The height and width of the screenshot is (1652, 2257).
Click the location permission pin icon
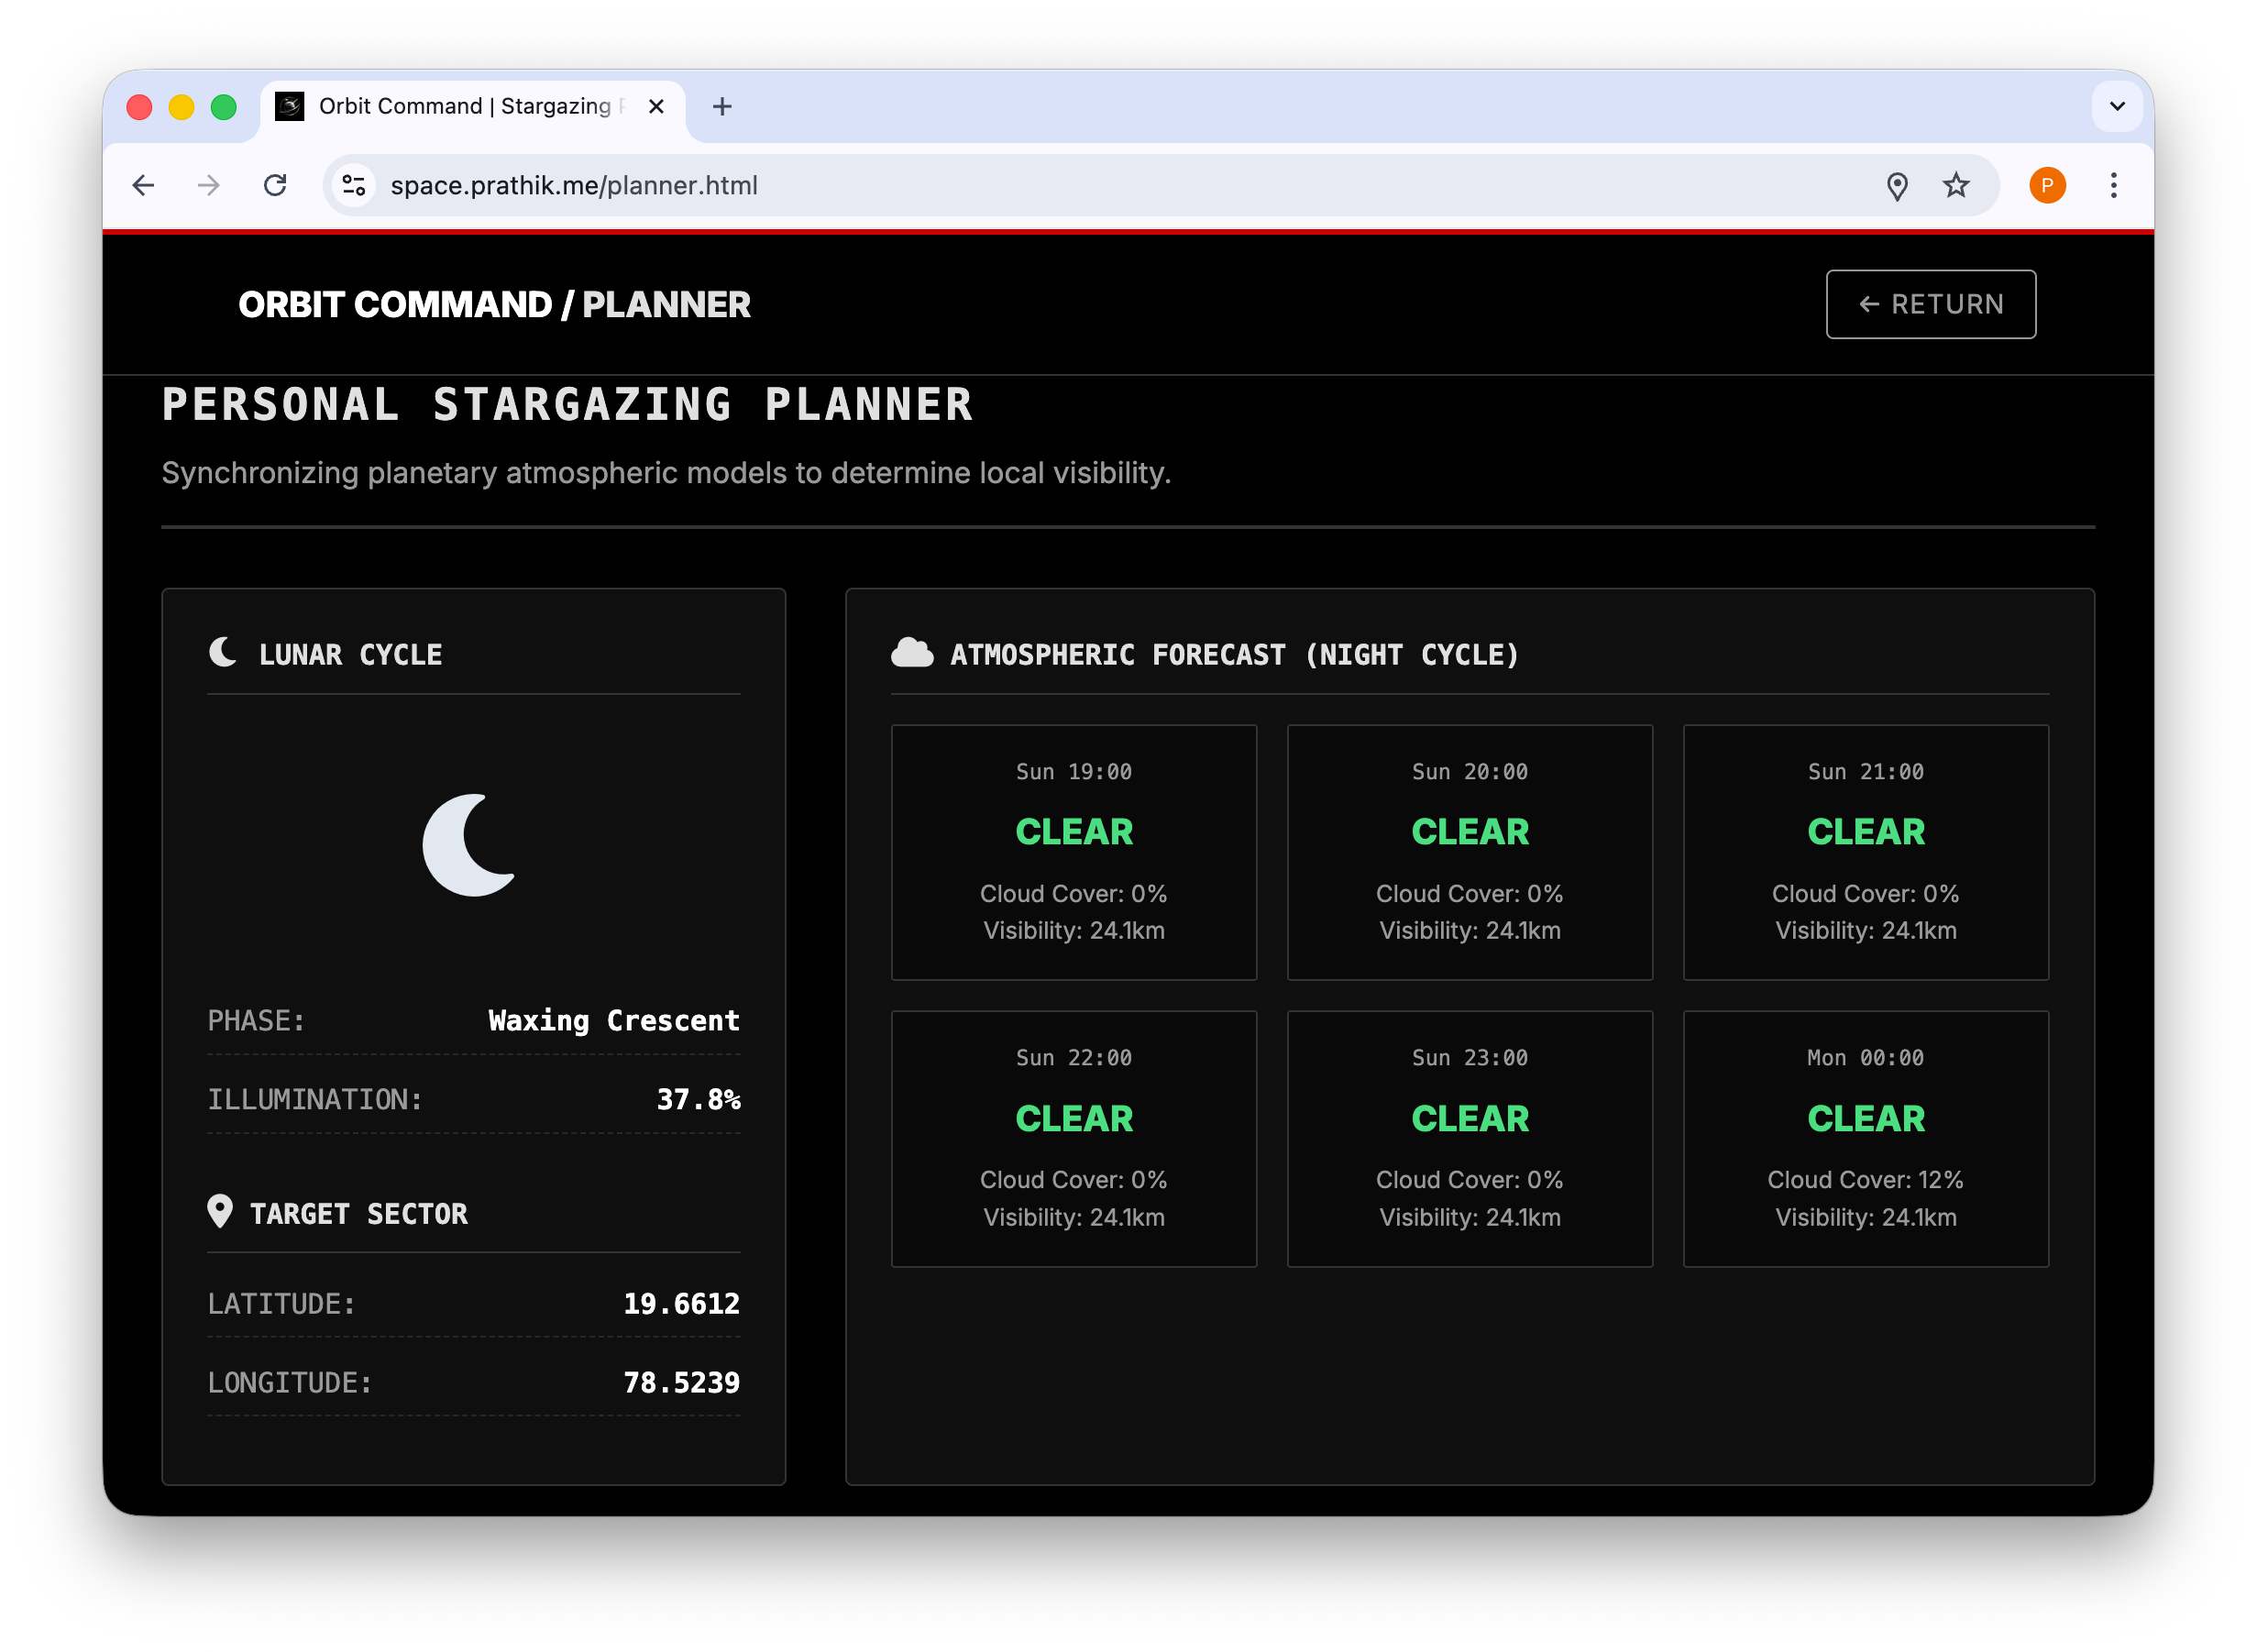click(1896, 186)
